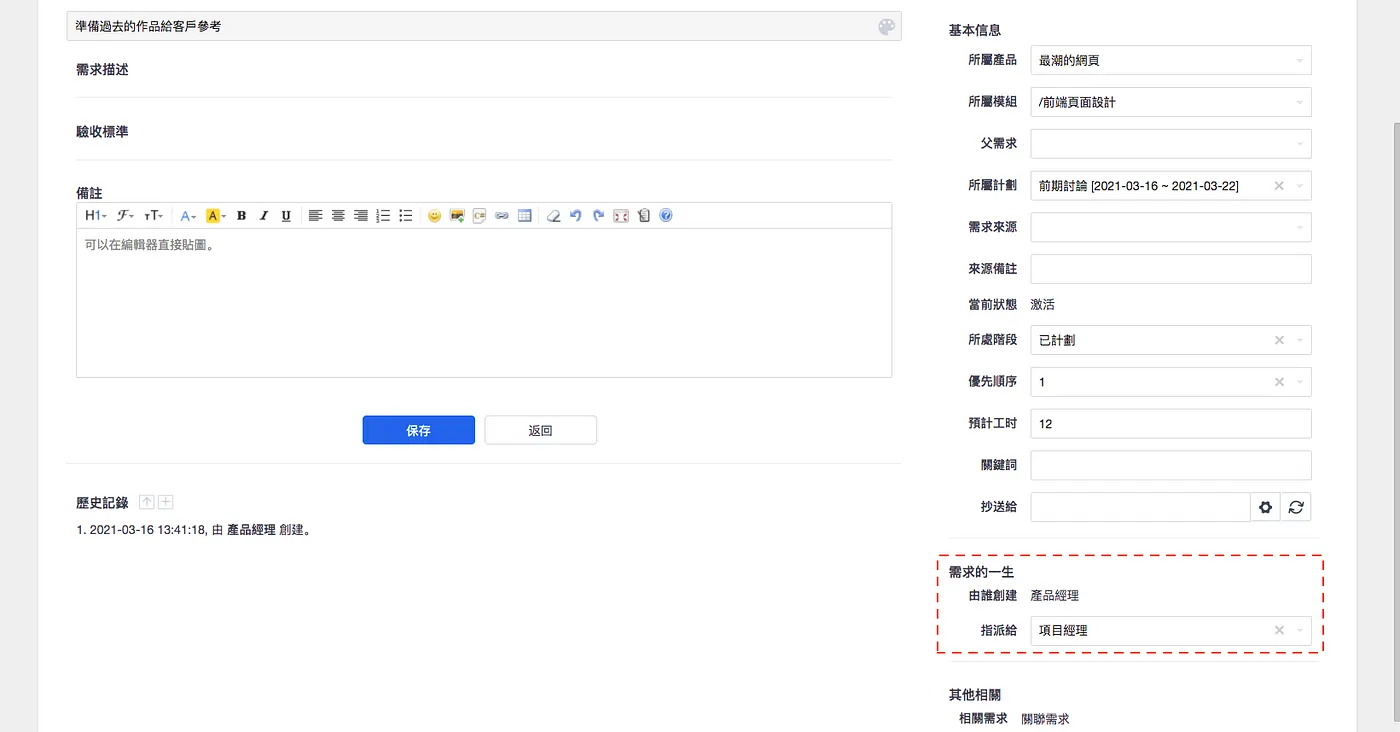Toggle bold formatting
Viewport: 1400px width, 732px height.
pyautogui.click(x=242, y=215)
